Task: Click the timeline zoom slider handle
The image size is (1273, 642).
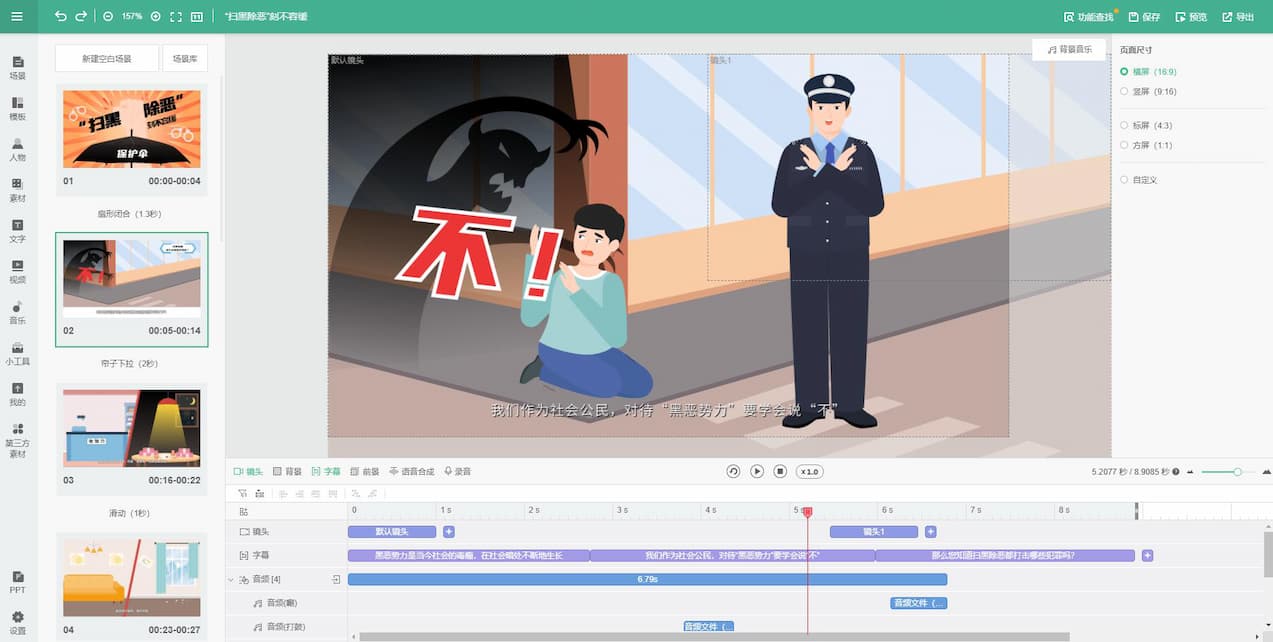Action: tap(1237, 471)
